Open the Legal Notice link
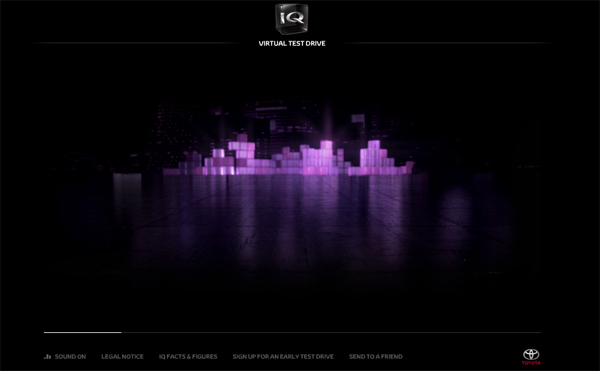 (x=122, y=356)
